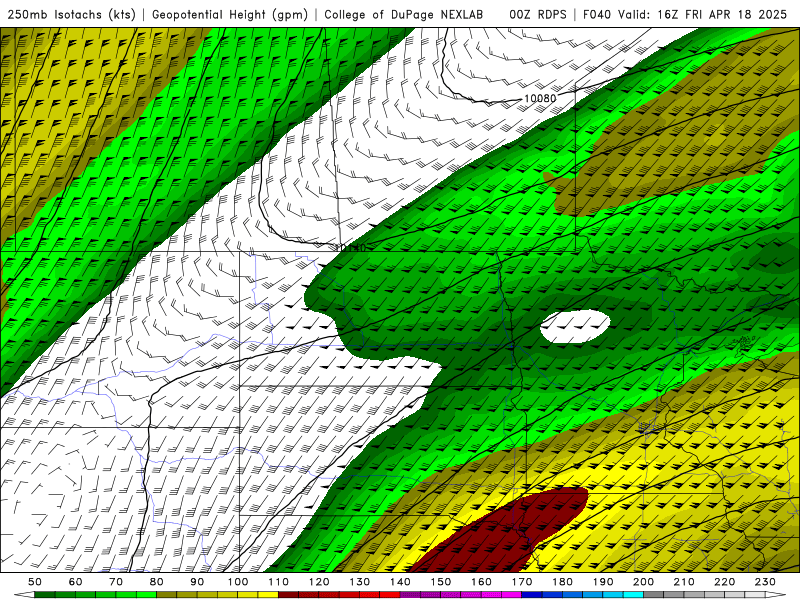This screenshot has height=600, width=800.
Task: Click the color scale label 120
Action: [319, 582]
